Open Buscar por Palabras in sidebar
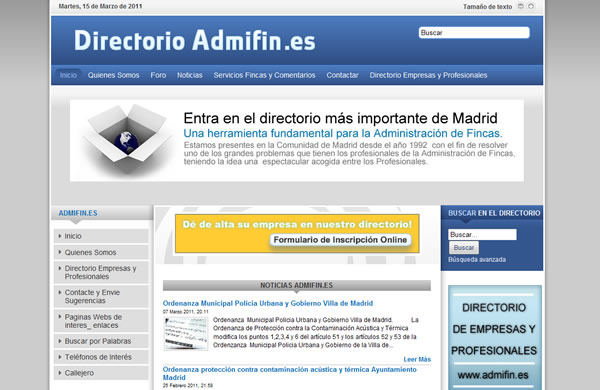 coord(101,341)
